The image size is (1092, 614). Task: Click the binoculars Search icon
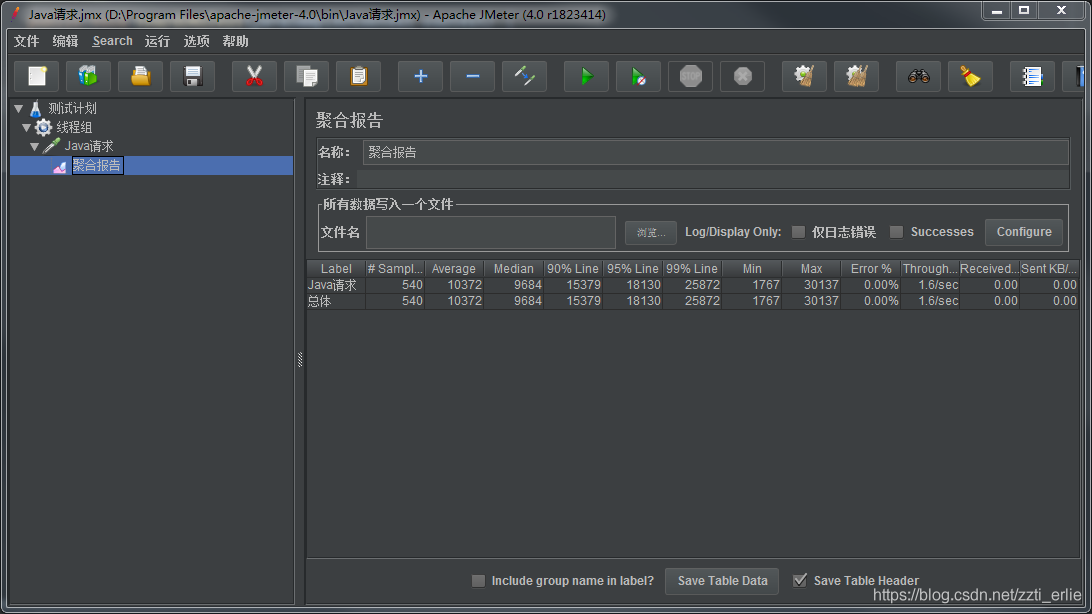click(x=918, y=76)
